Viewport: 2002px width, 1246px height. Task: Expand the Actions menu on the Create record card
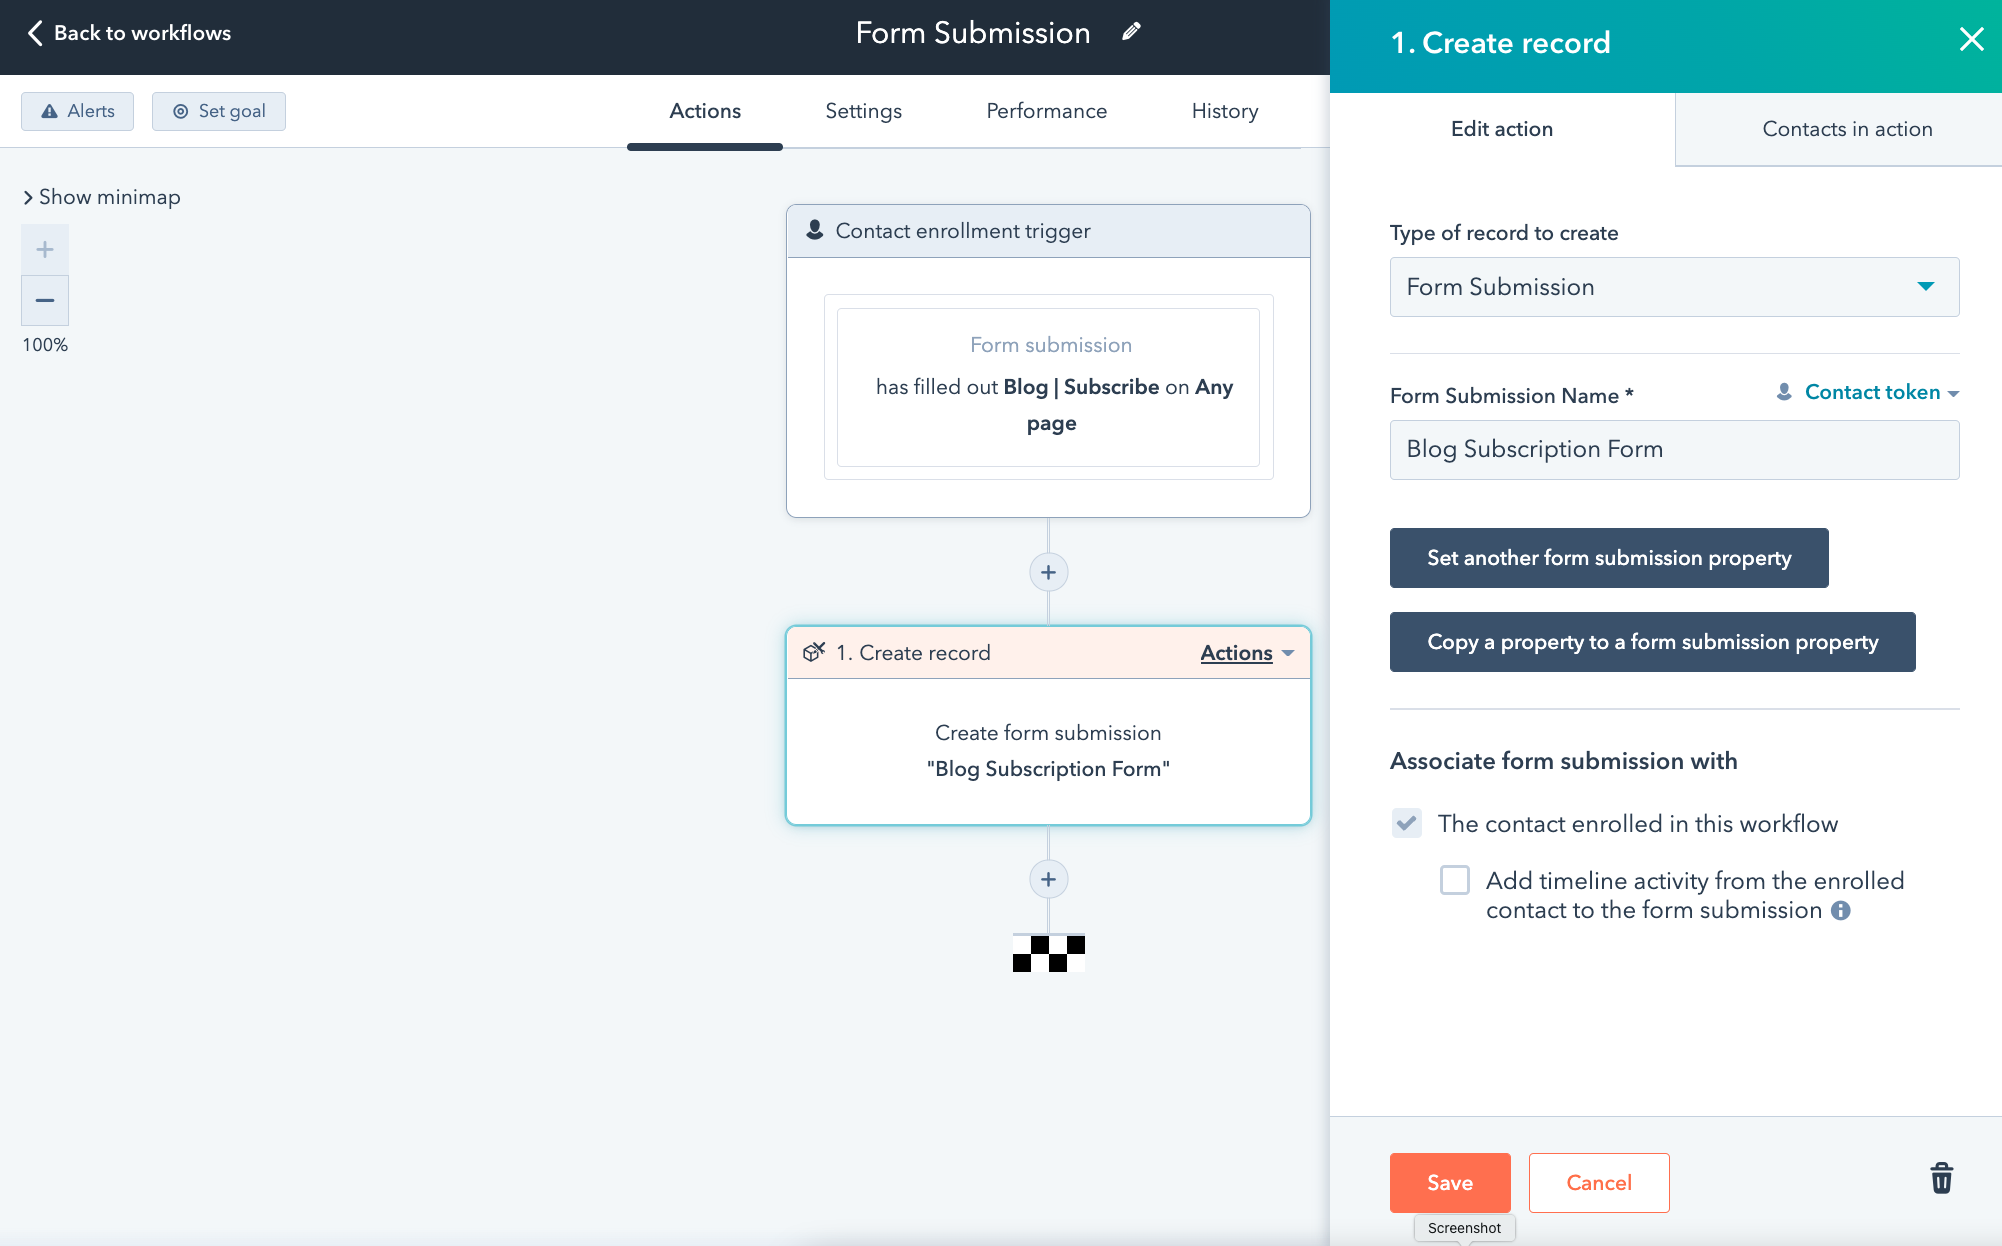[1246, 653]
